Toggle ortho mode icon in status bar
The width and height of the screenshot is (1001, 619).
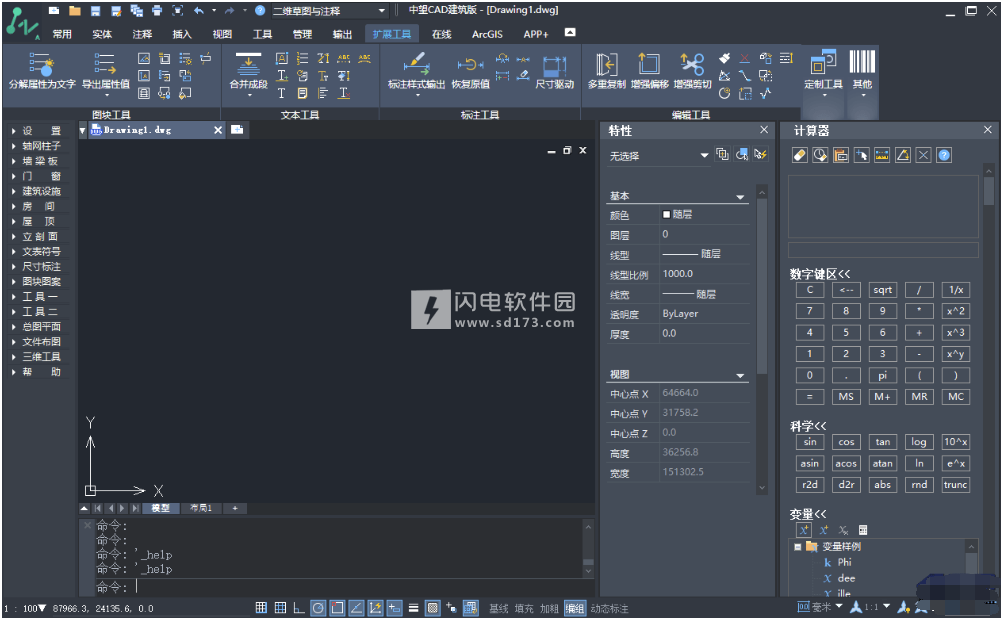[x=298, y=608]
